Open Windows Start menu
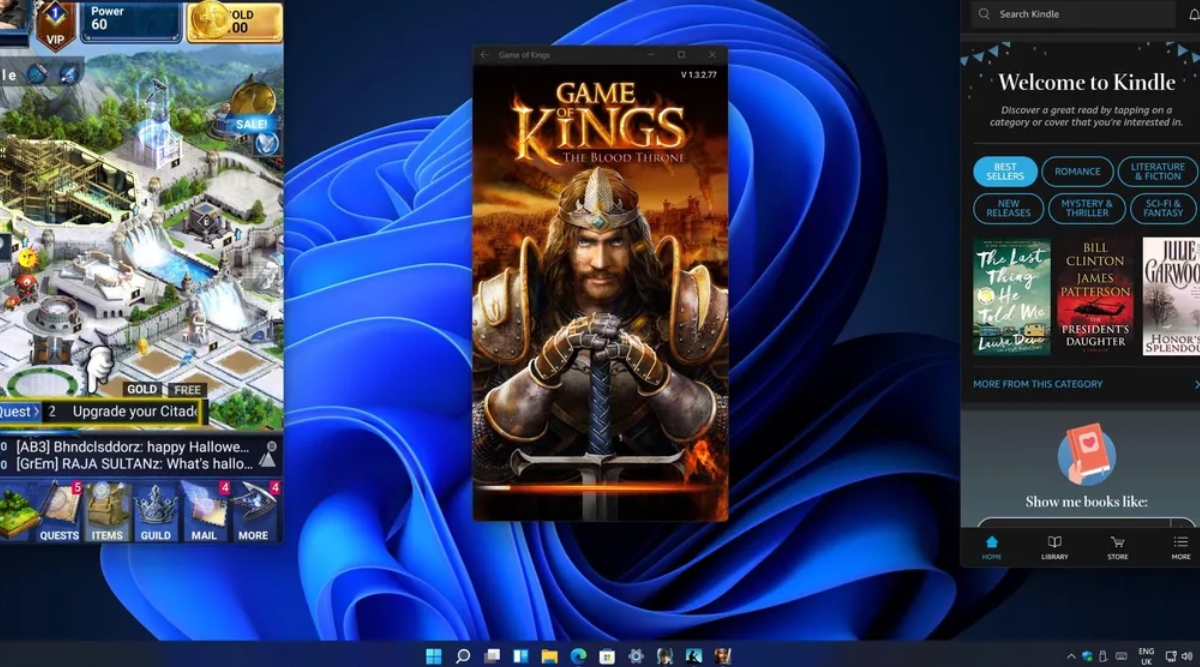1200x667 pixels. pos(434,656)
